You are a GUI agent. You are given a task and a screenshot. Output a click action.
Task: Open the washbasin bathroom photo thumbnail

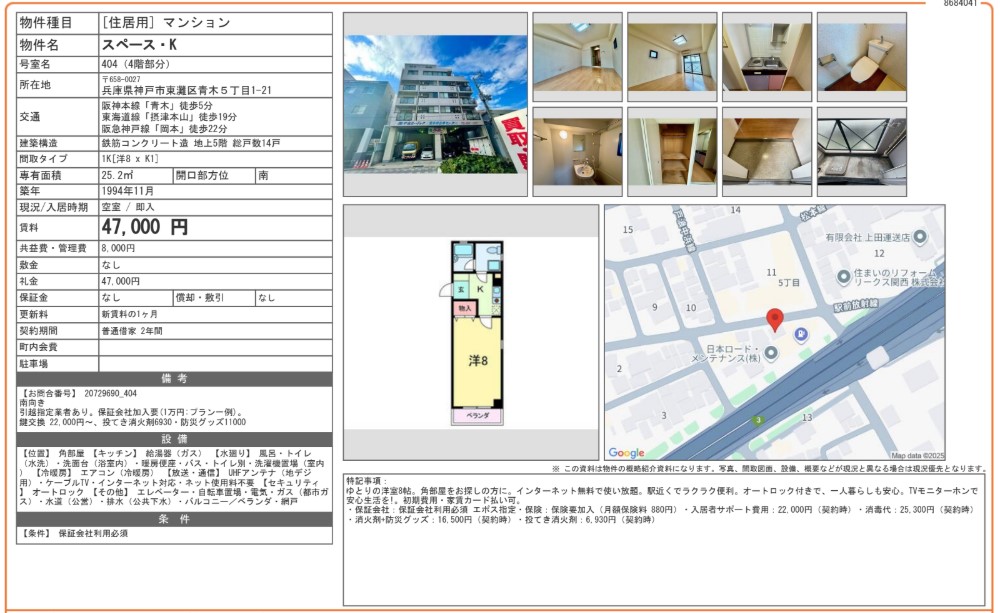[x=577, y=151]
